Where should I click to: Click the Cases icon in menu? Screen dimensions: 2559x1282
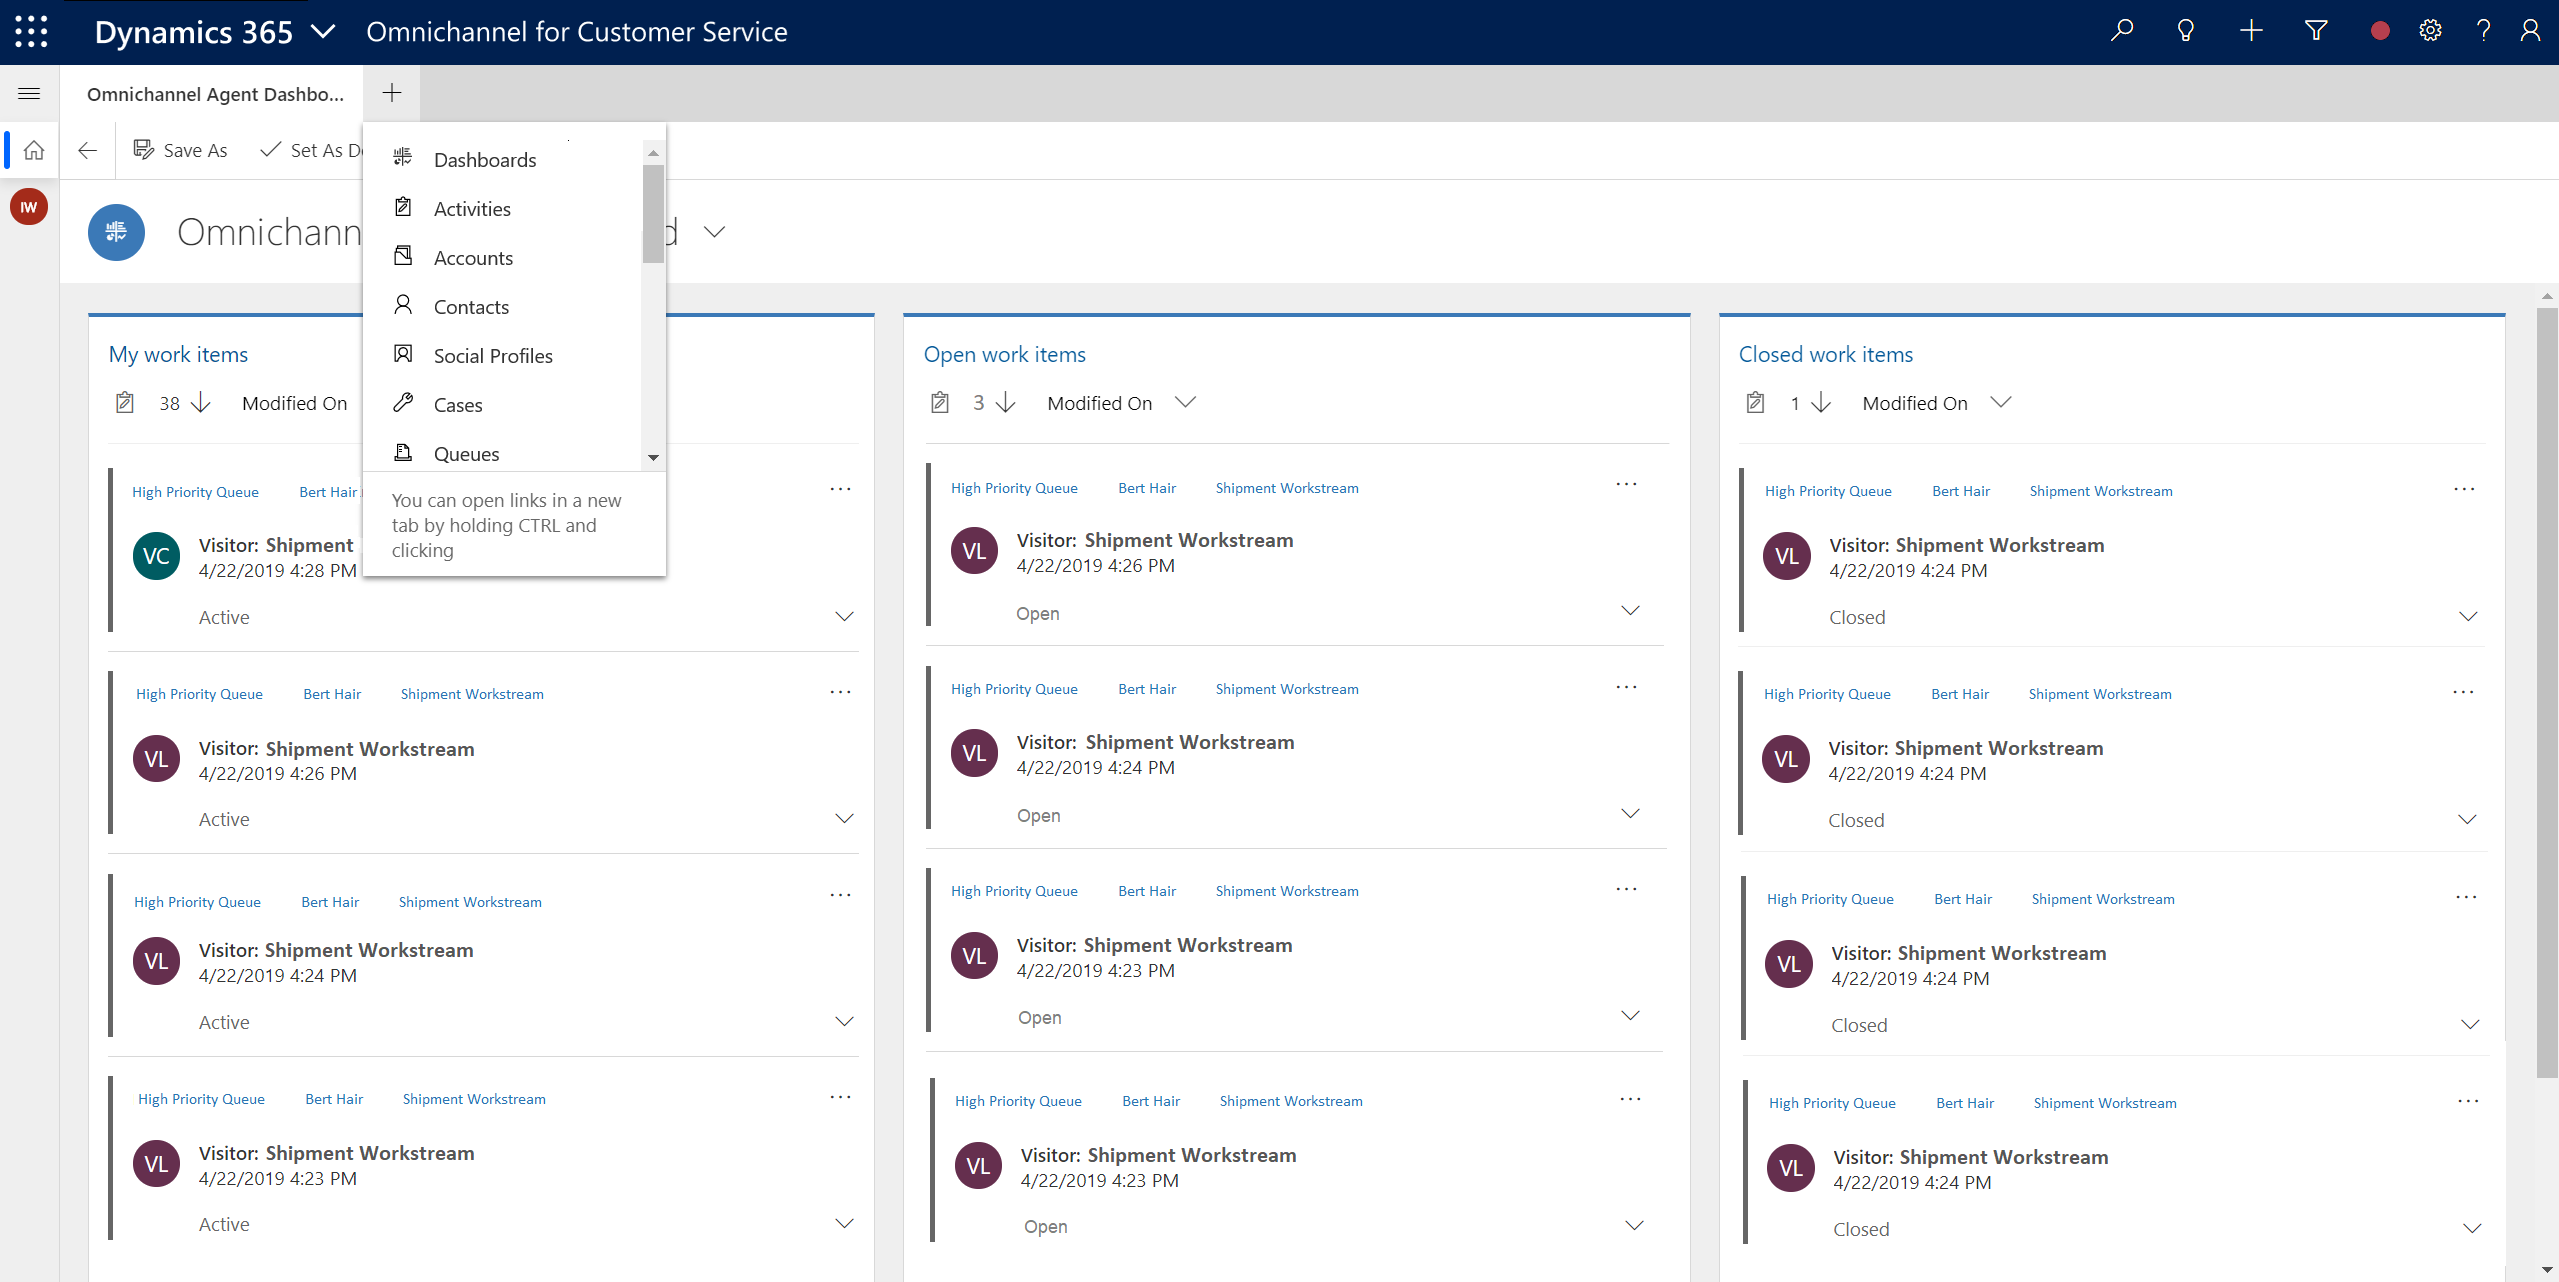[402, 402]
